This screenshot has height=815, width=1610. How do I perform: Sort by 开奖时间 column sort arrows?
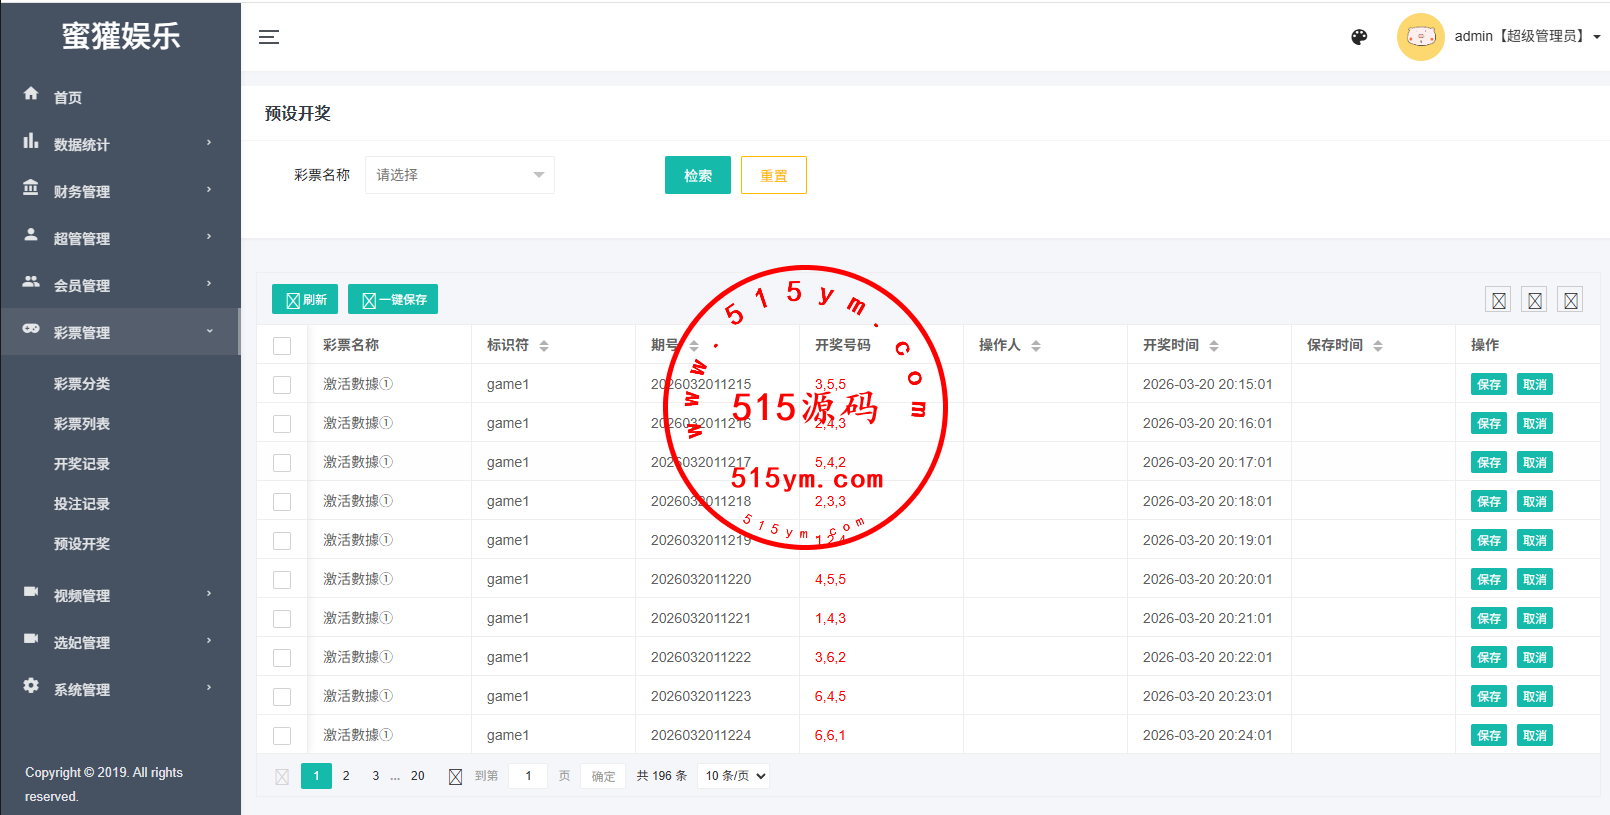pos(1214,346)
